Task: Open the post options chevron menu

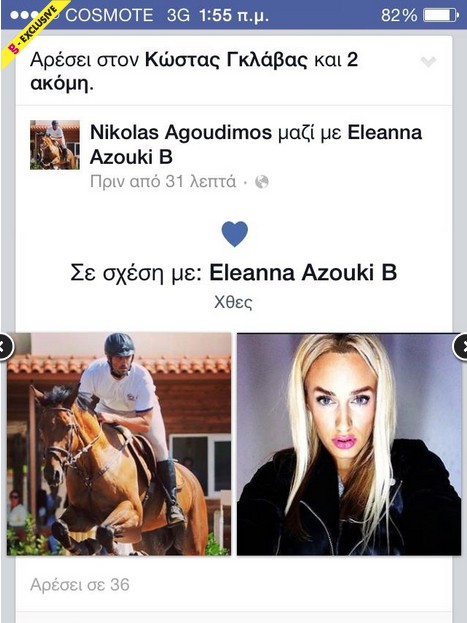Action: (x=428, y=62)
